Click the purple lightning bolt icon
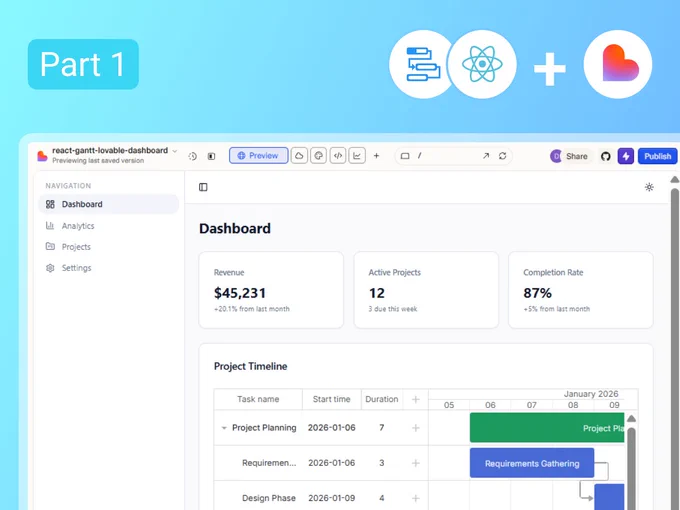This screenshot has height=510, width=680. pyautogui.click(x=626, y=156)
